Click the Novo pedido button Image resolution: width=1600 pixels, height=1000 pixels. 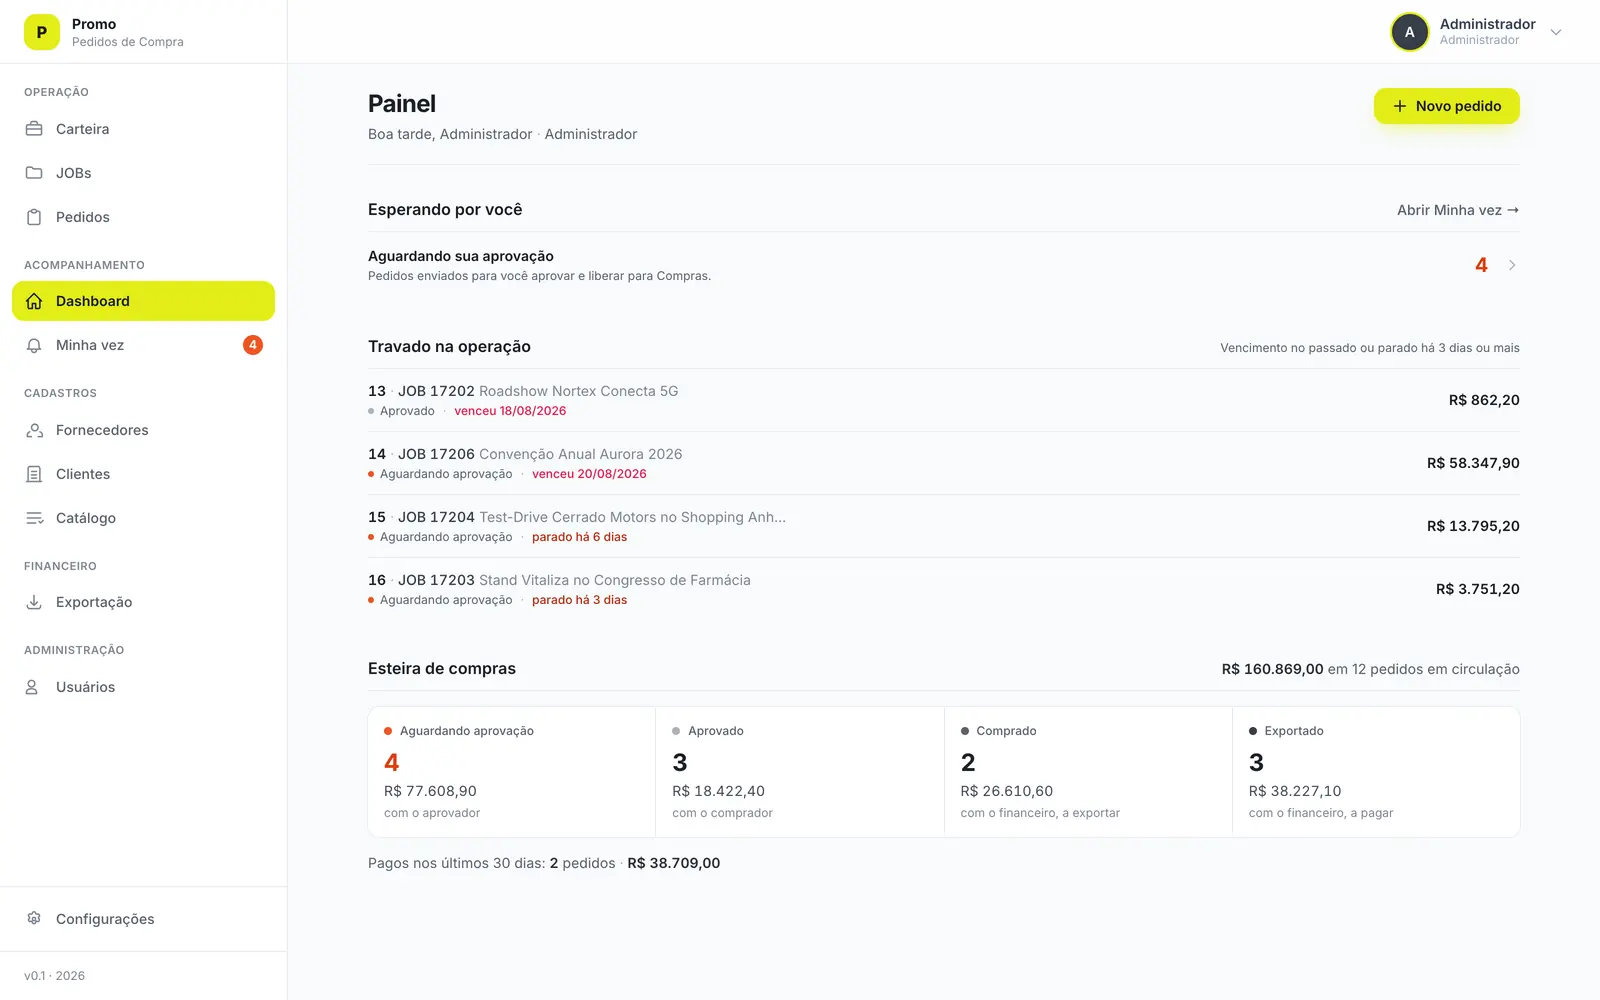click(x=1447, y=106)
